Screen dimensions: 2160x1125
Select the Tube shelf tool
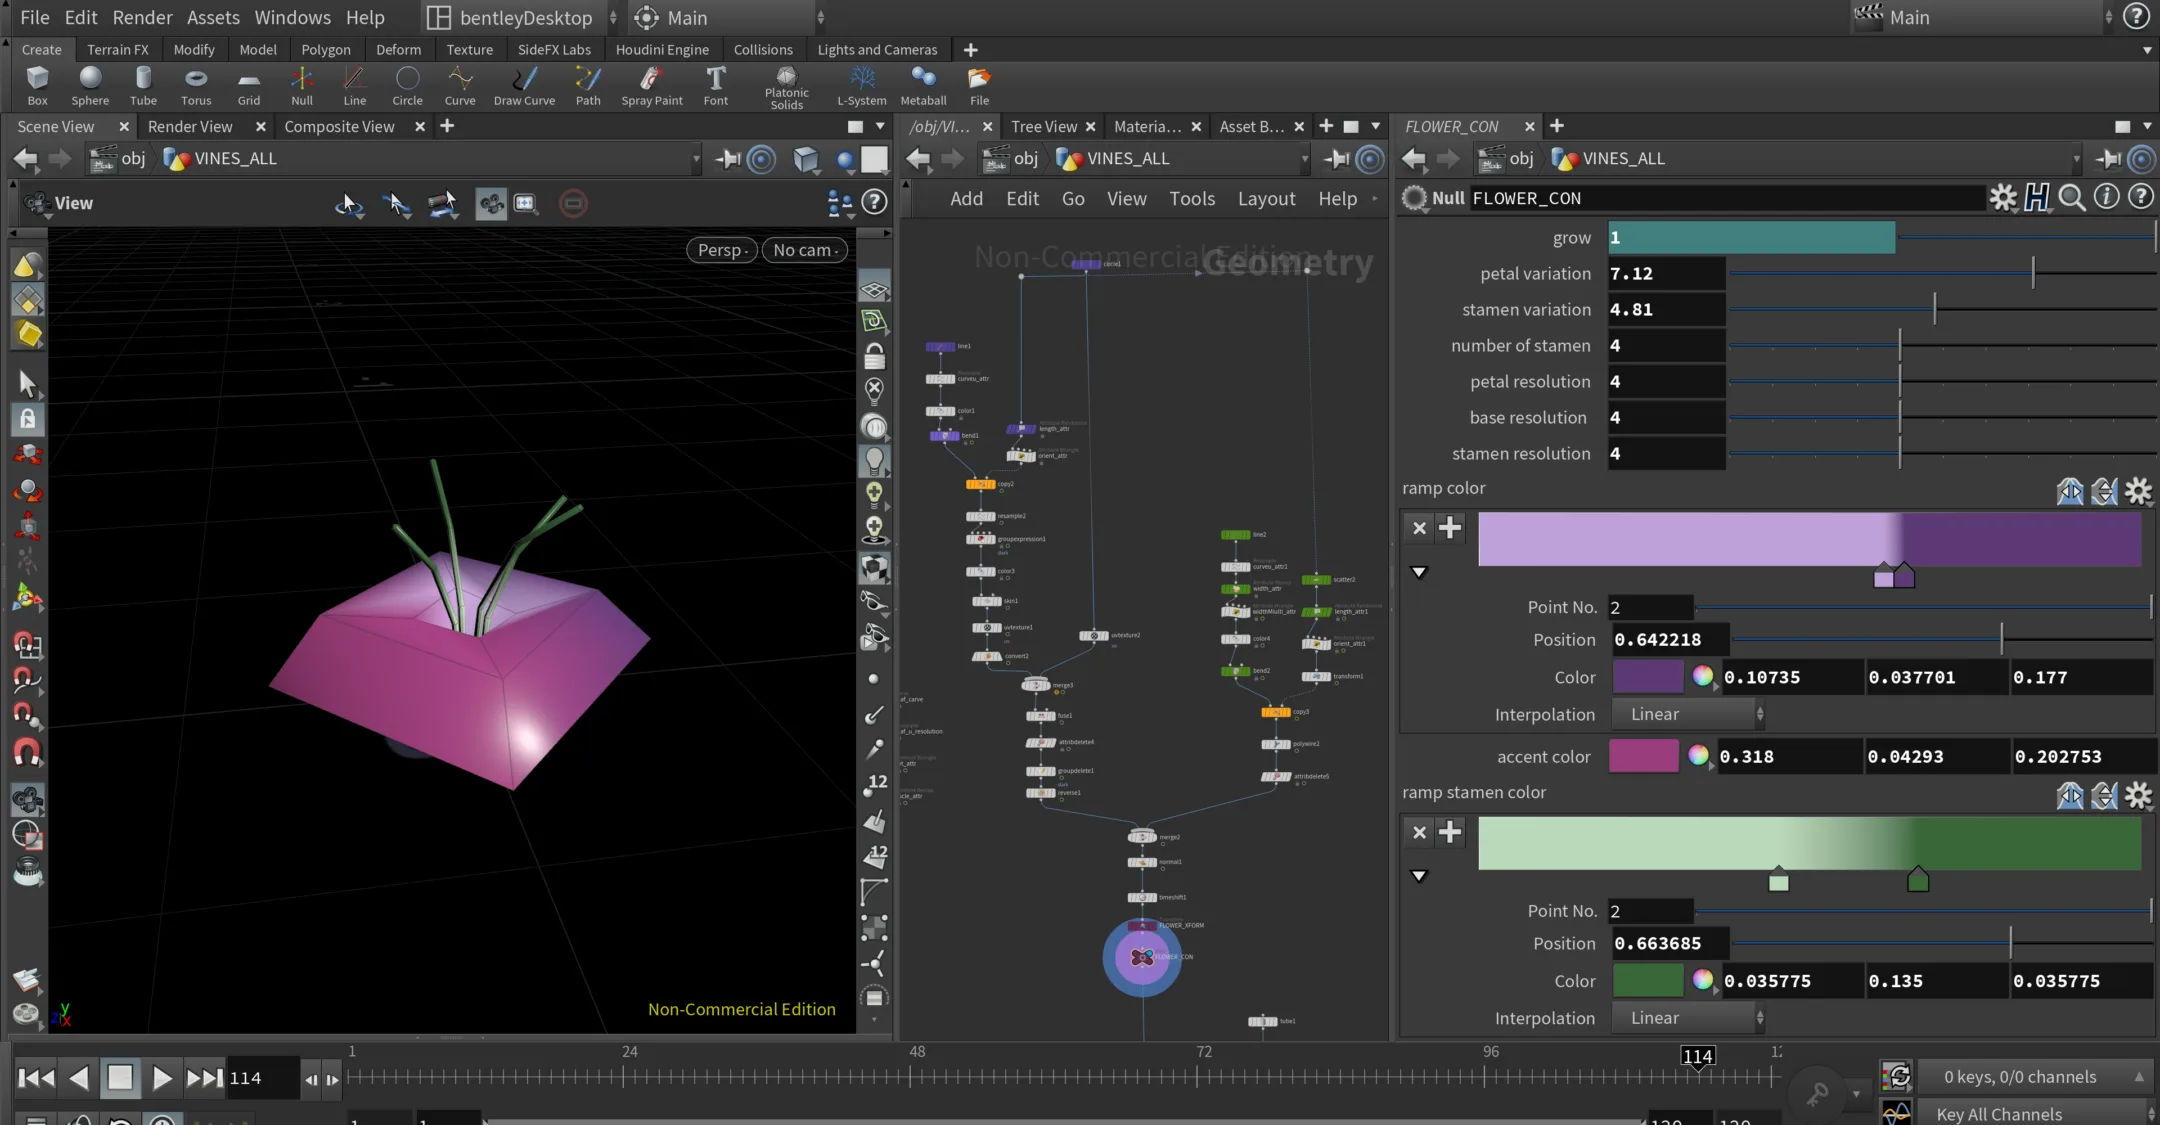pos(143,85)
